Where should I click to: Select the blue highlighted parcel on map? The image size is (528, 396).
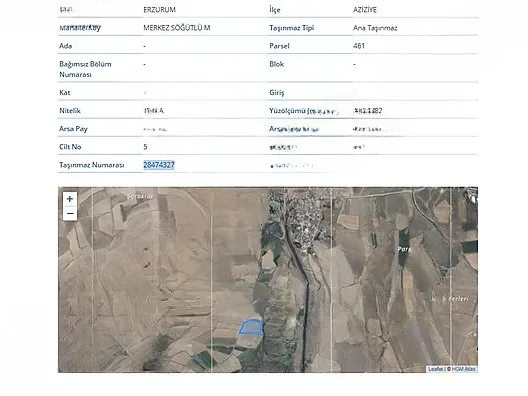coord(251,327)
